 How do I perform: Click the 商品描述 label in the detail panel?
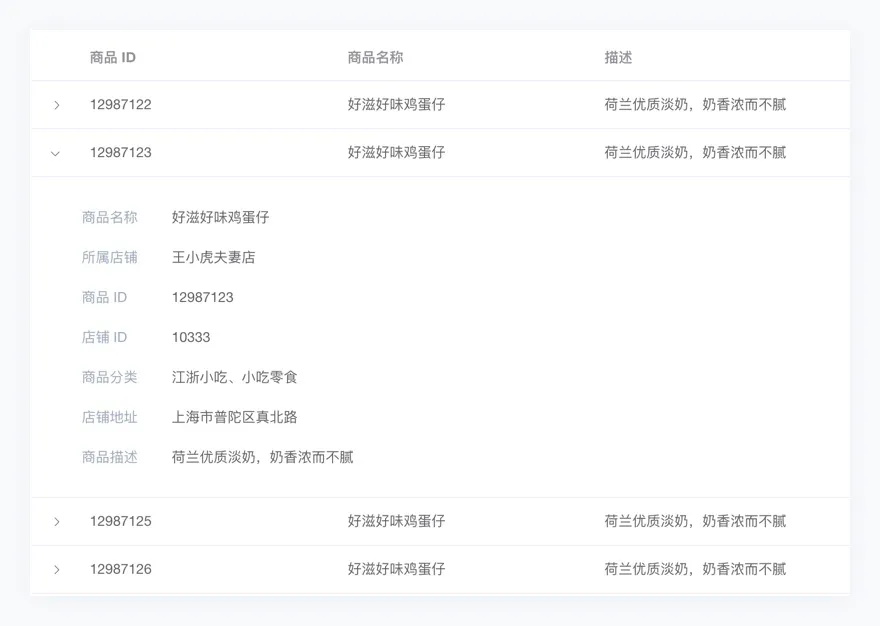[109, 457]
